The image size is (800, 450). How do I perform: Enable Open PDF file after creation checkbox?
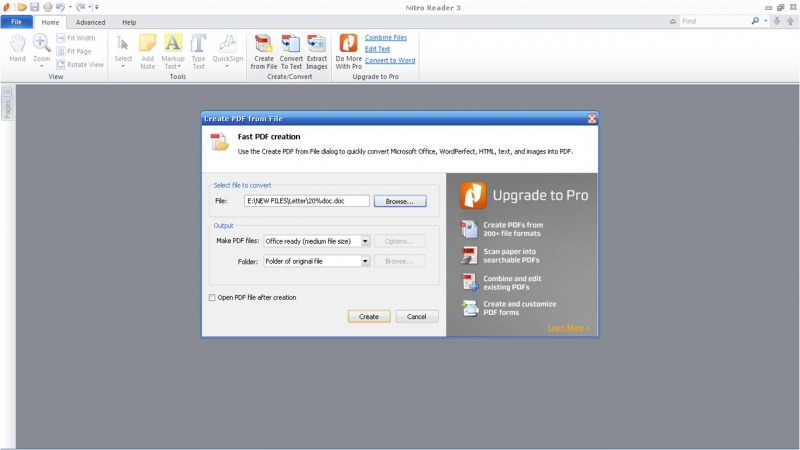click(212, 297)
